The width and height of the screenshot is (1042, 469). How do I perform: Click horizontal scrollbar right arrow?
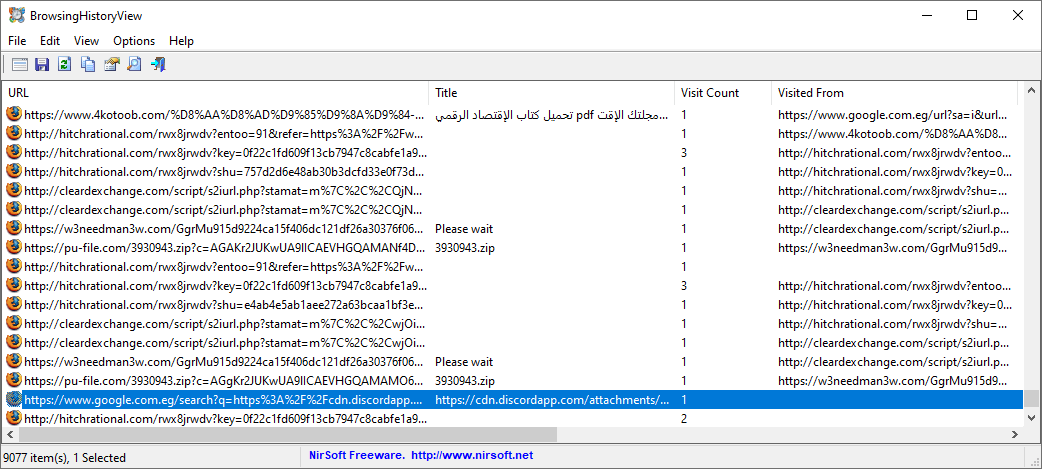click(1015, 434)
